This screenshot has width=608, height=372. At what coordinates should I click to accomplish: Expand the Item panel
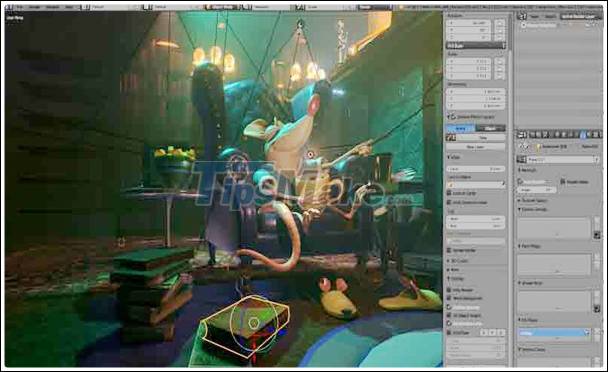coord(454,270)
